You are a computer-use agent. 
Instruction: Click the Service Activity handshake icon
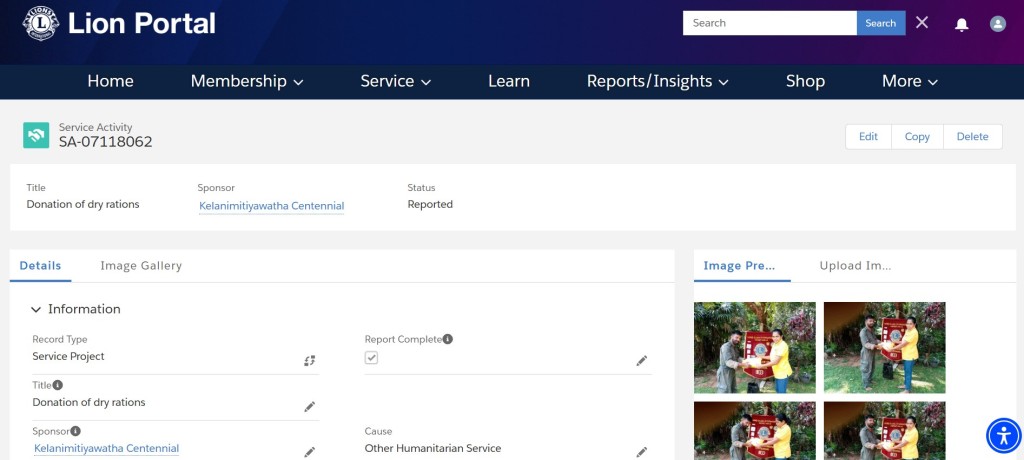pos(36,135)
